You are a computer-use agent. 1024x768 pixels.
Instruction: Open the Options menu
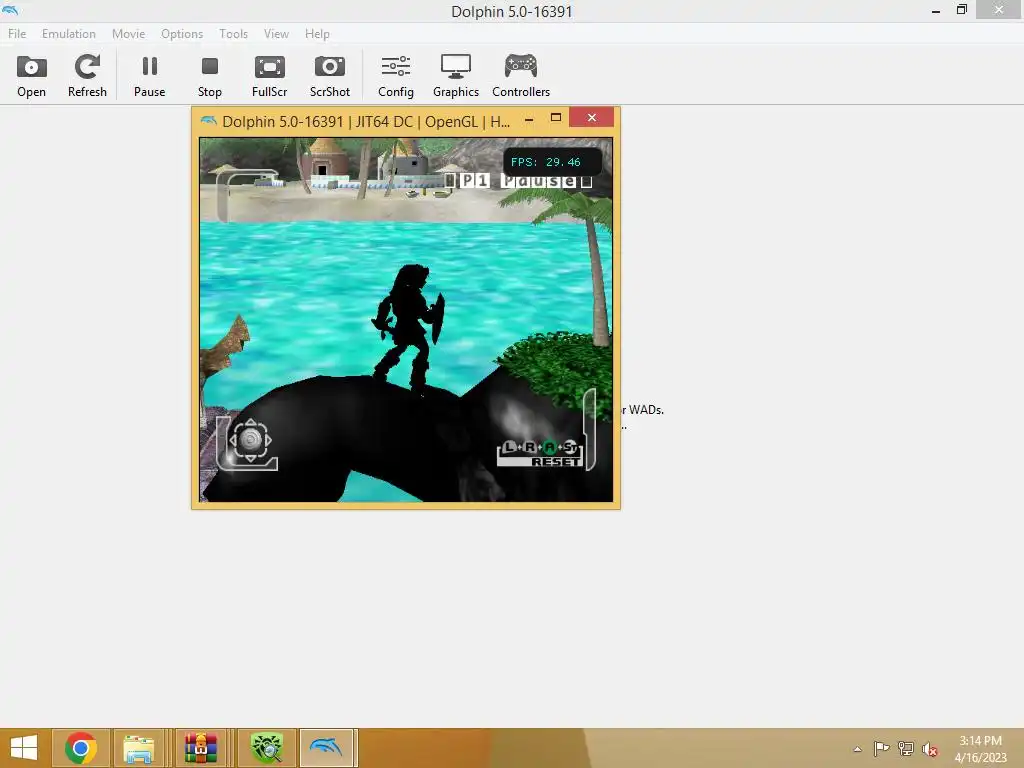[x=182, y=34]
